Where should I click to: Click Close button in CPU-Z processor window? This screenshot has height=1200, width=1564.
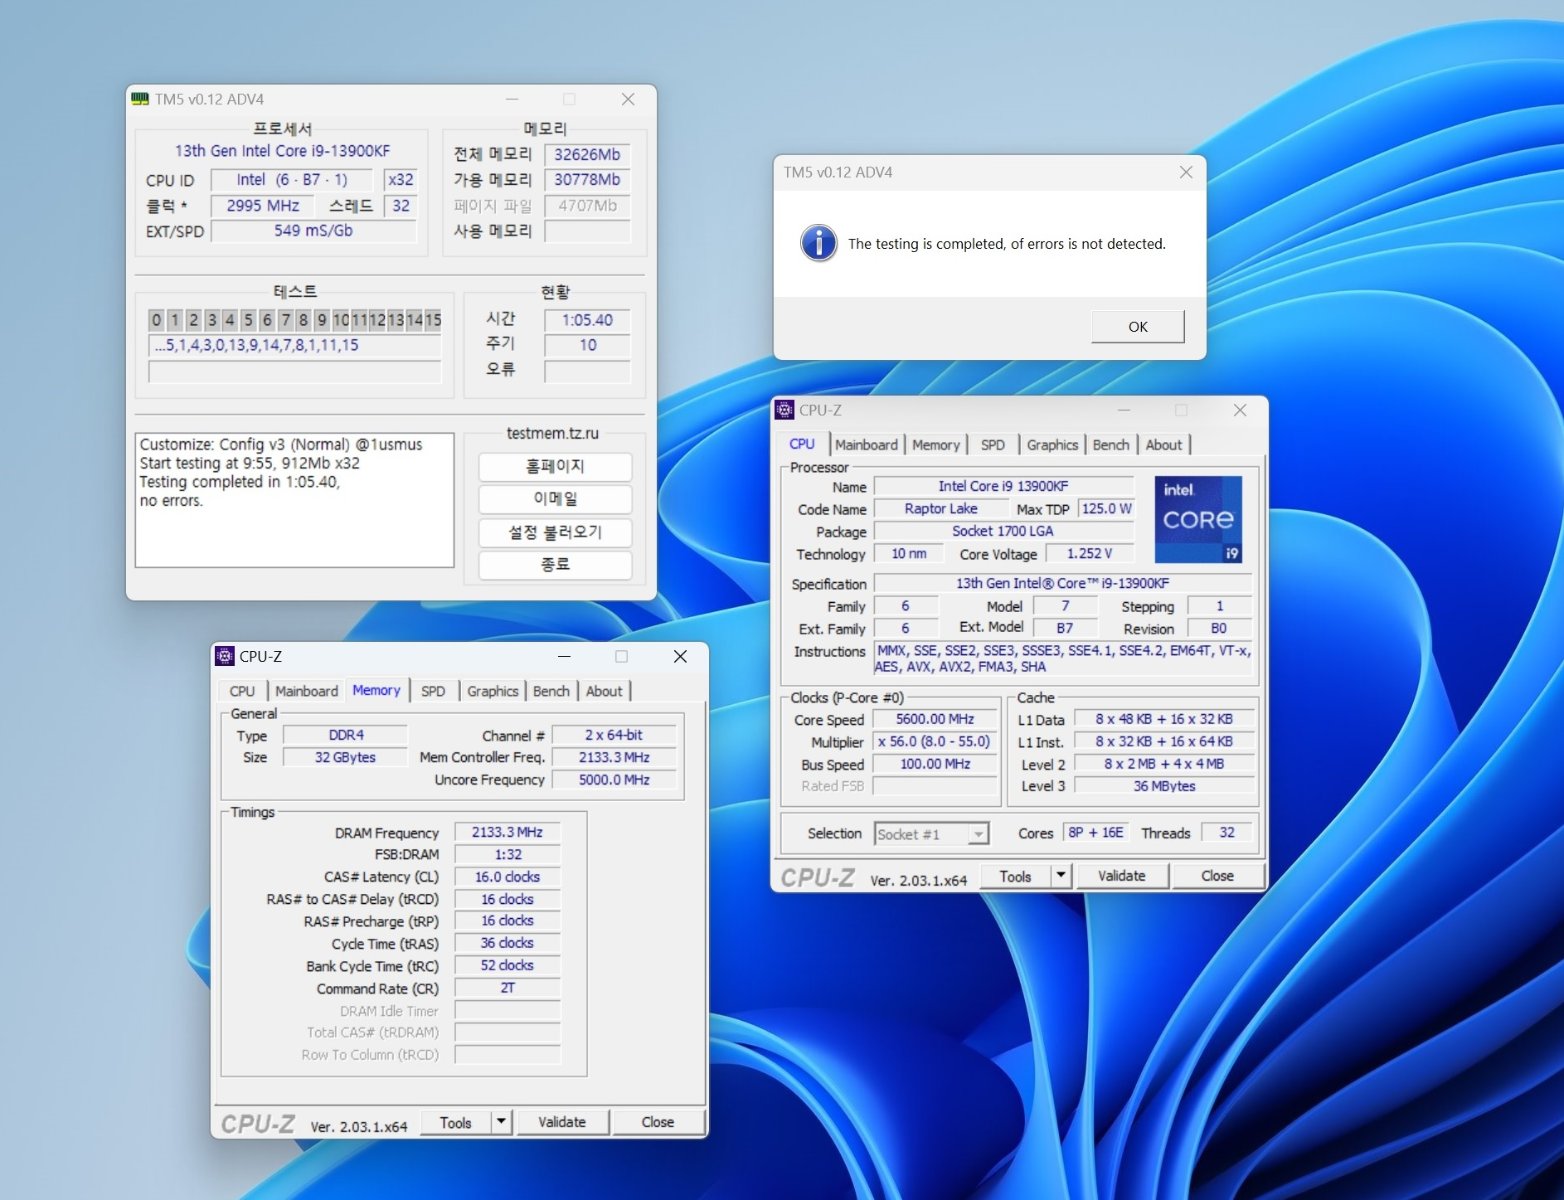1217,876
